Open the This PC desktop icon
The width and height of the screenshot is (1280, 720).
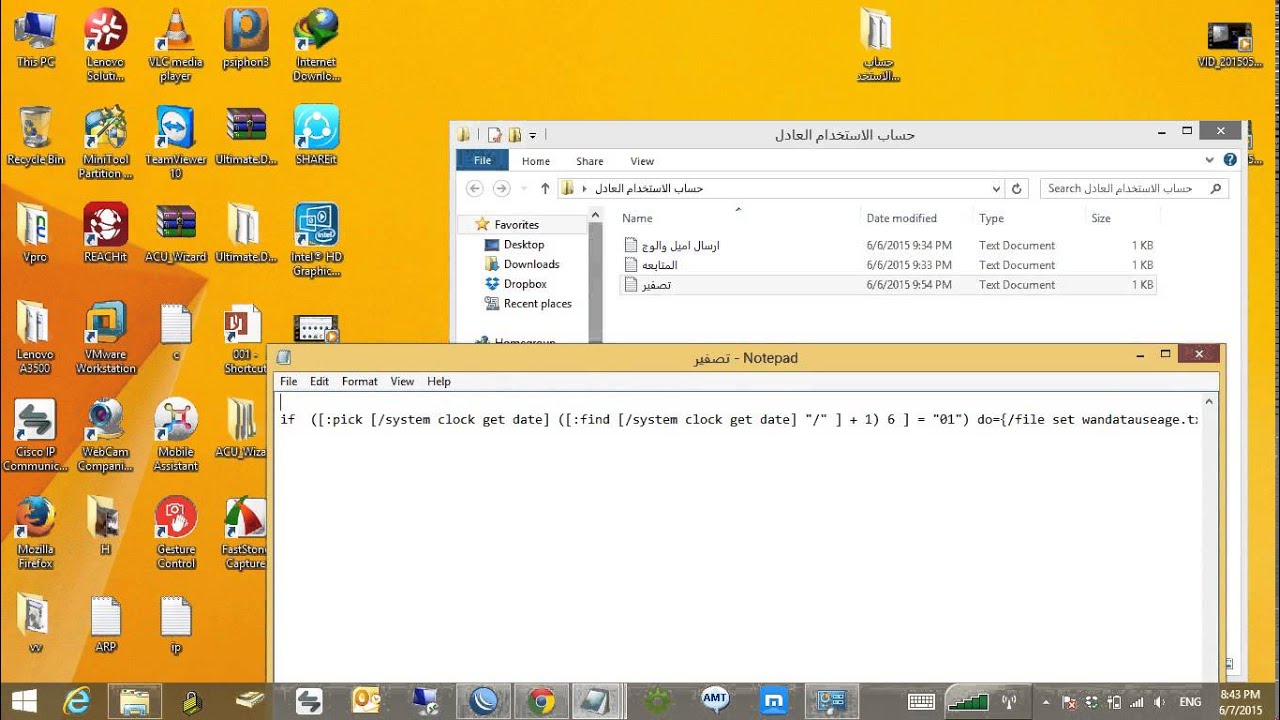click(x=36, y=40)
